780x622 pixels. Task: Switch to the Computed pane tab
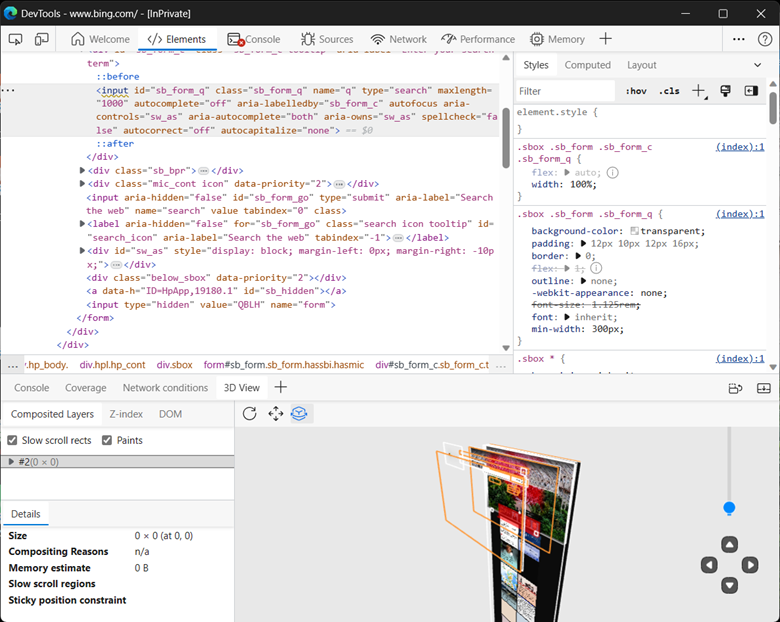[x=587, y=65]
